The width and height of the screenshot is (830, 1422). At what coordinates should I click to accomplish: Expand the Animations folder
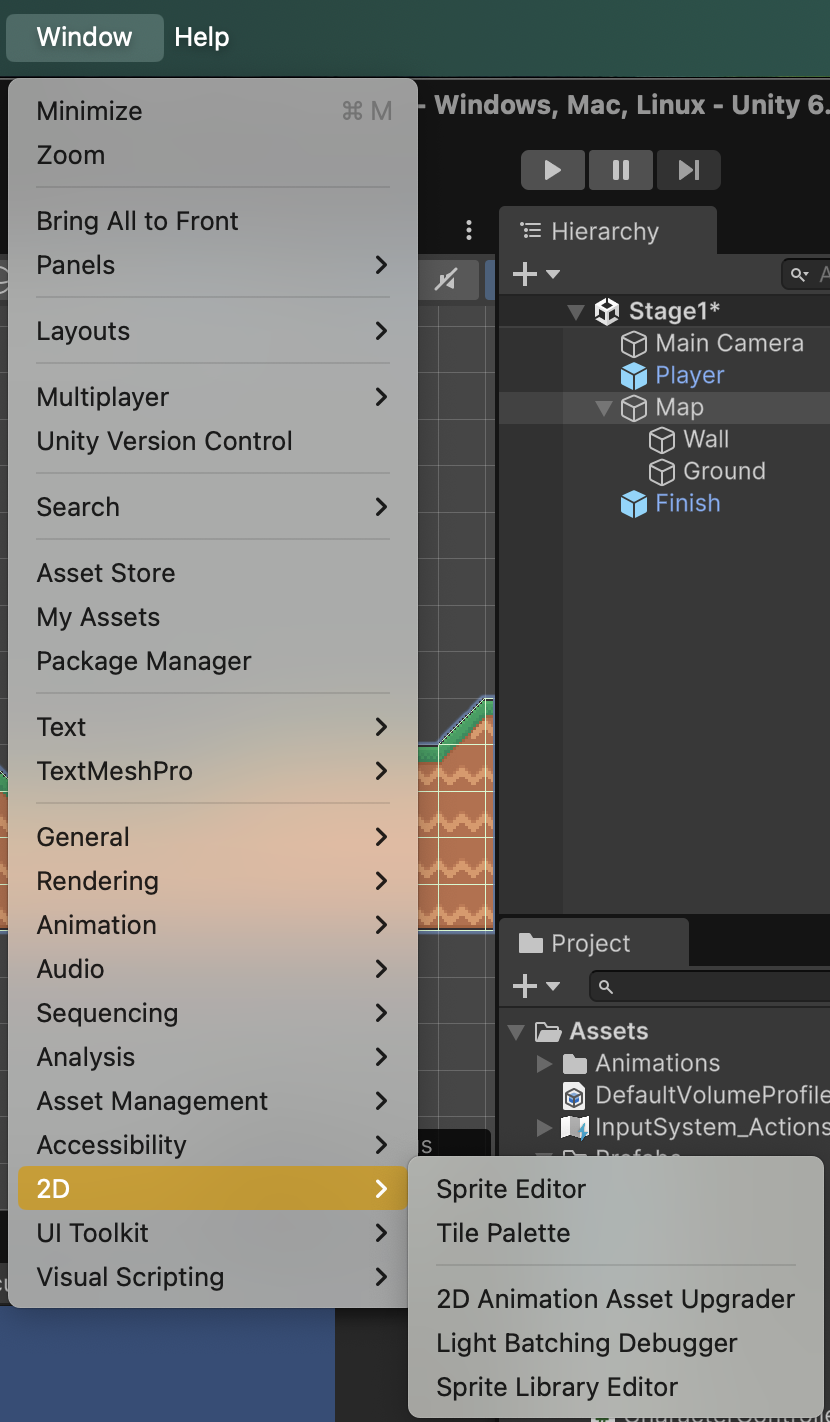(544, 1063)
